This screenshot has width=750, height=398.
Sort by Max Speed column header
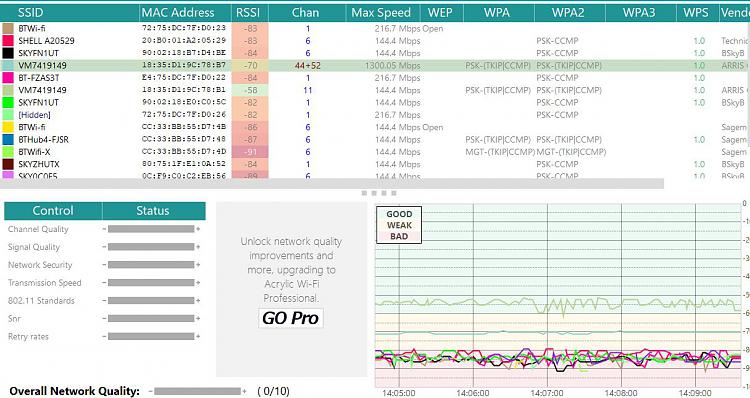coord(383,13)
